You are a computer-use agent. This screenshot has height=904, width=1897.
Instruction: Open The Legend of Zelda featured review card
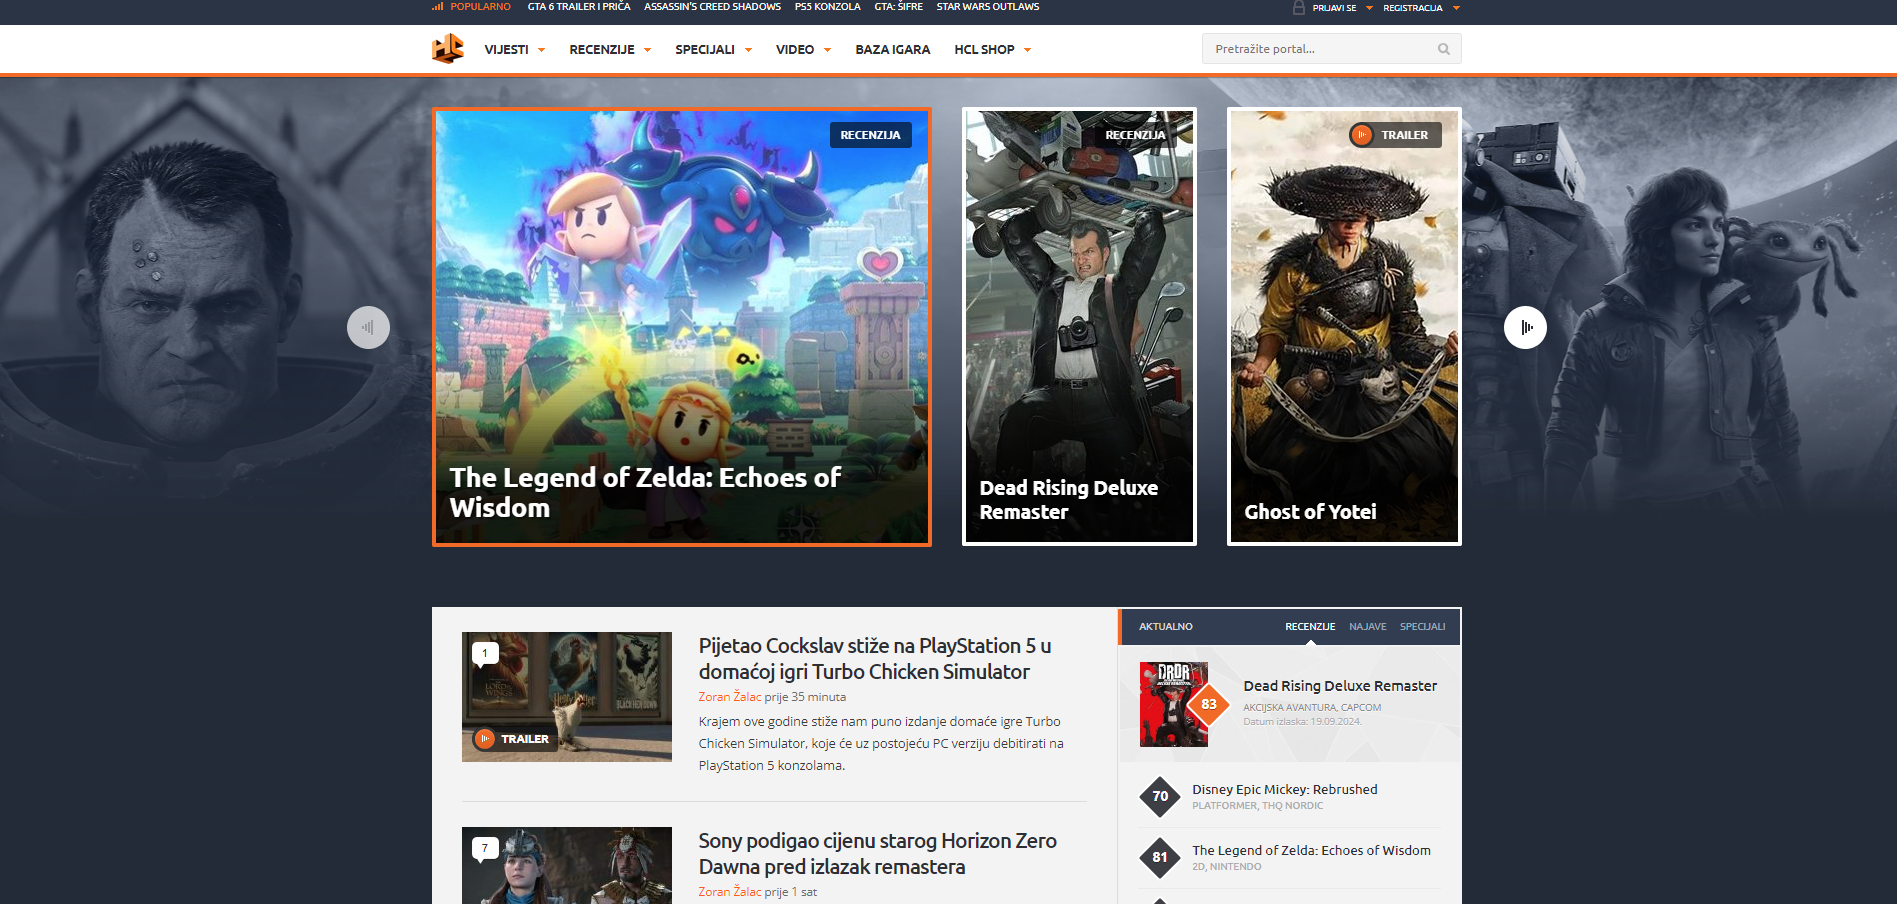point(681,327)
